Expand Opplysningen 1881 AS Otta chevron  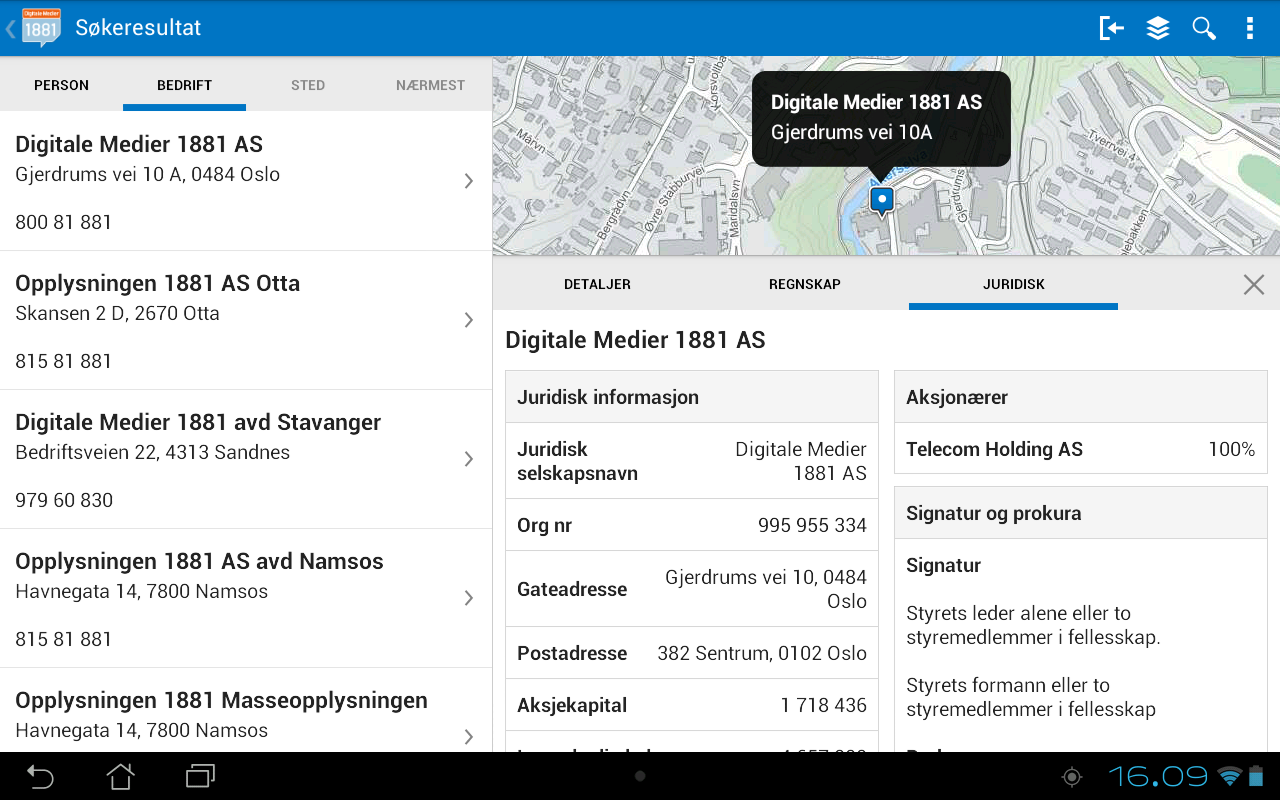coord(468,320)
